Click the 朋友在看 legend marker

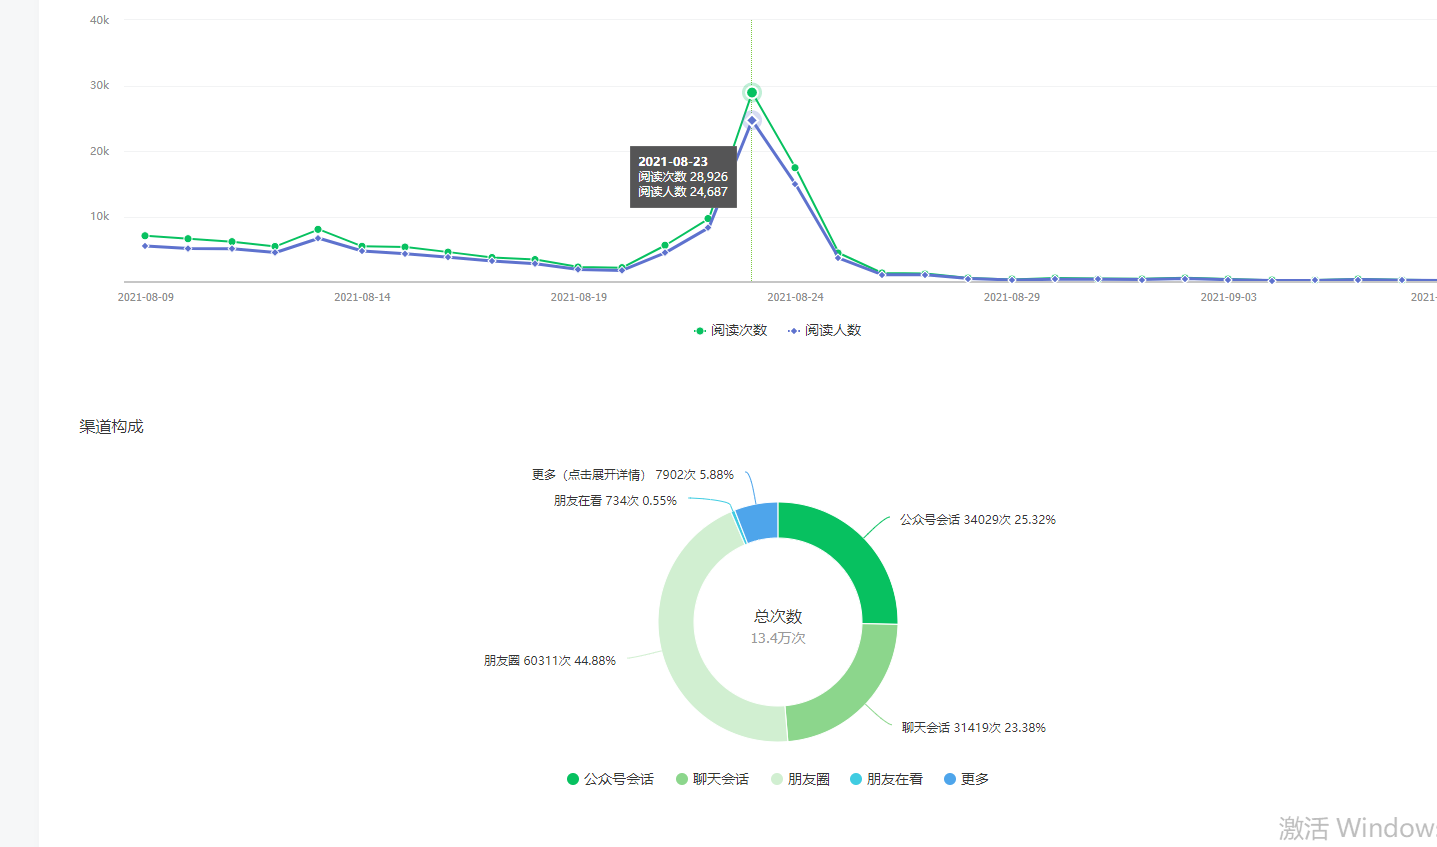pyautogui.click(x=856, y=779)
